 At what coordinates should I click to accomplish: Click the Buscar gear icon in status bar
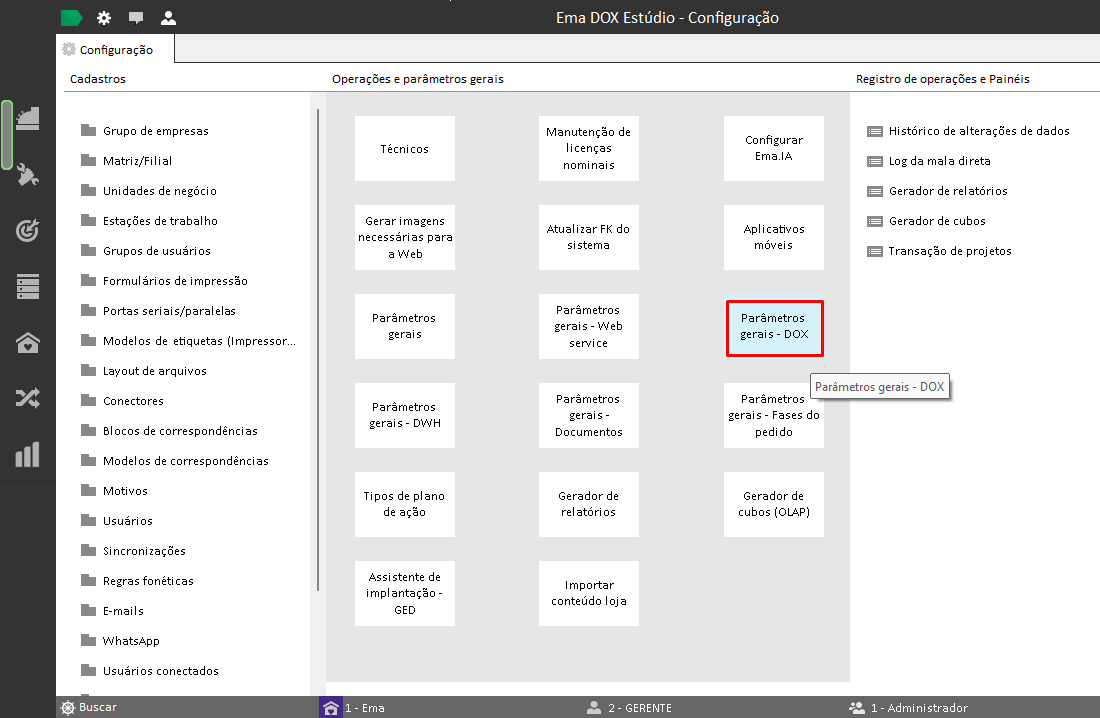(68, 707)
